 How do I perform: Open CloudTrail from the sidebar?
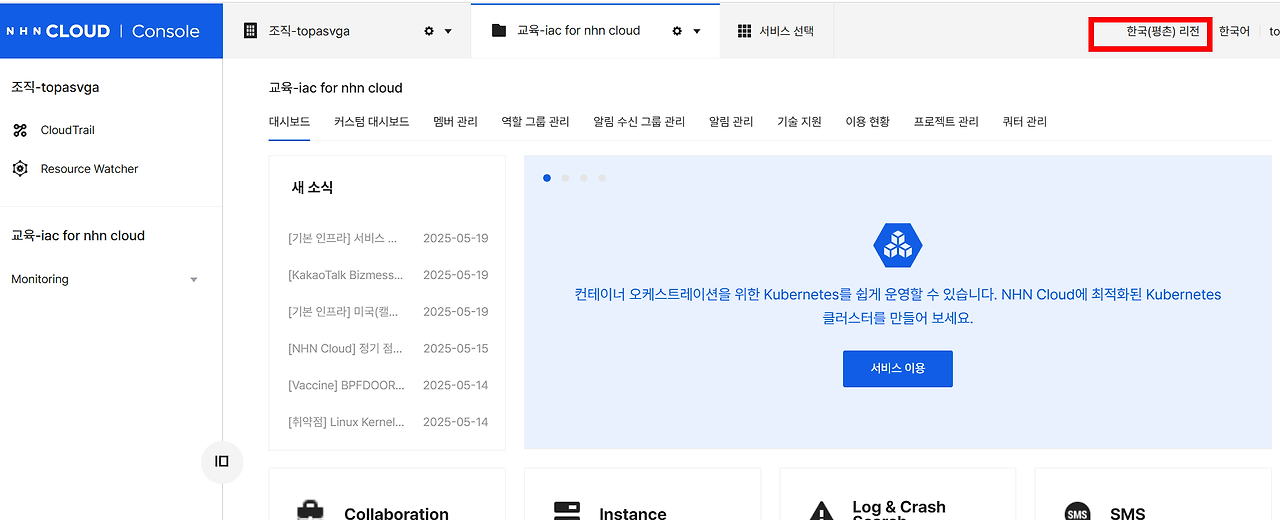click(x=67, y=130)
